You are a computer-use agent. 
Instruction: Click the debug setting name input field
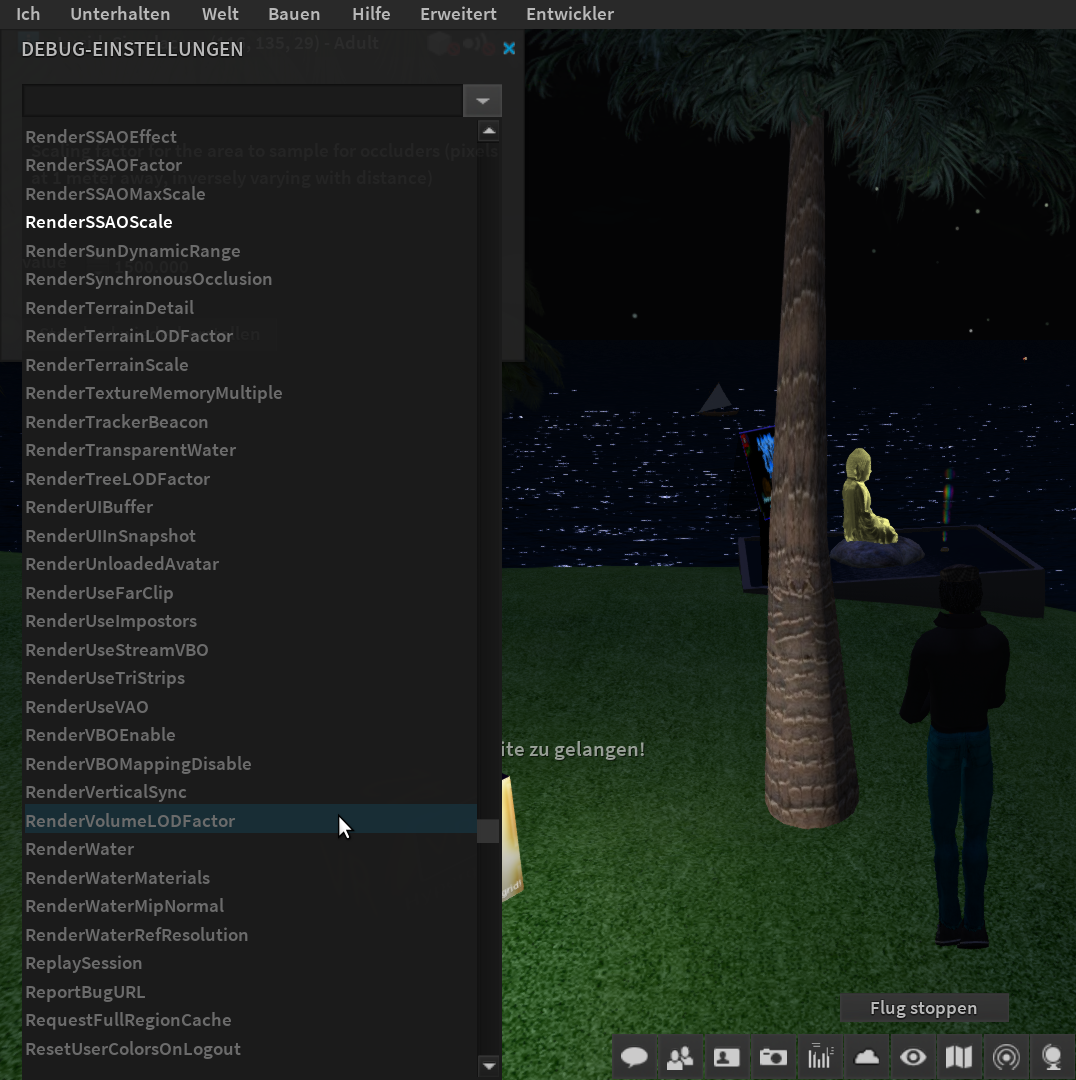pos(242,101)
